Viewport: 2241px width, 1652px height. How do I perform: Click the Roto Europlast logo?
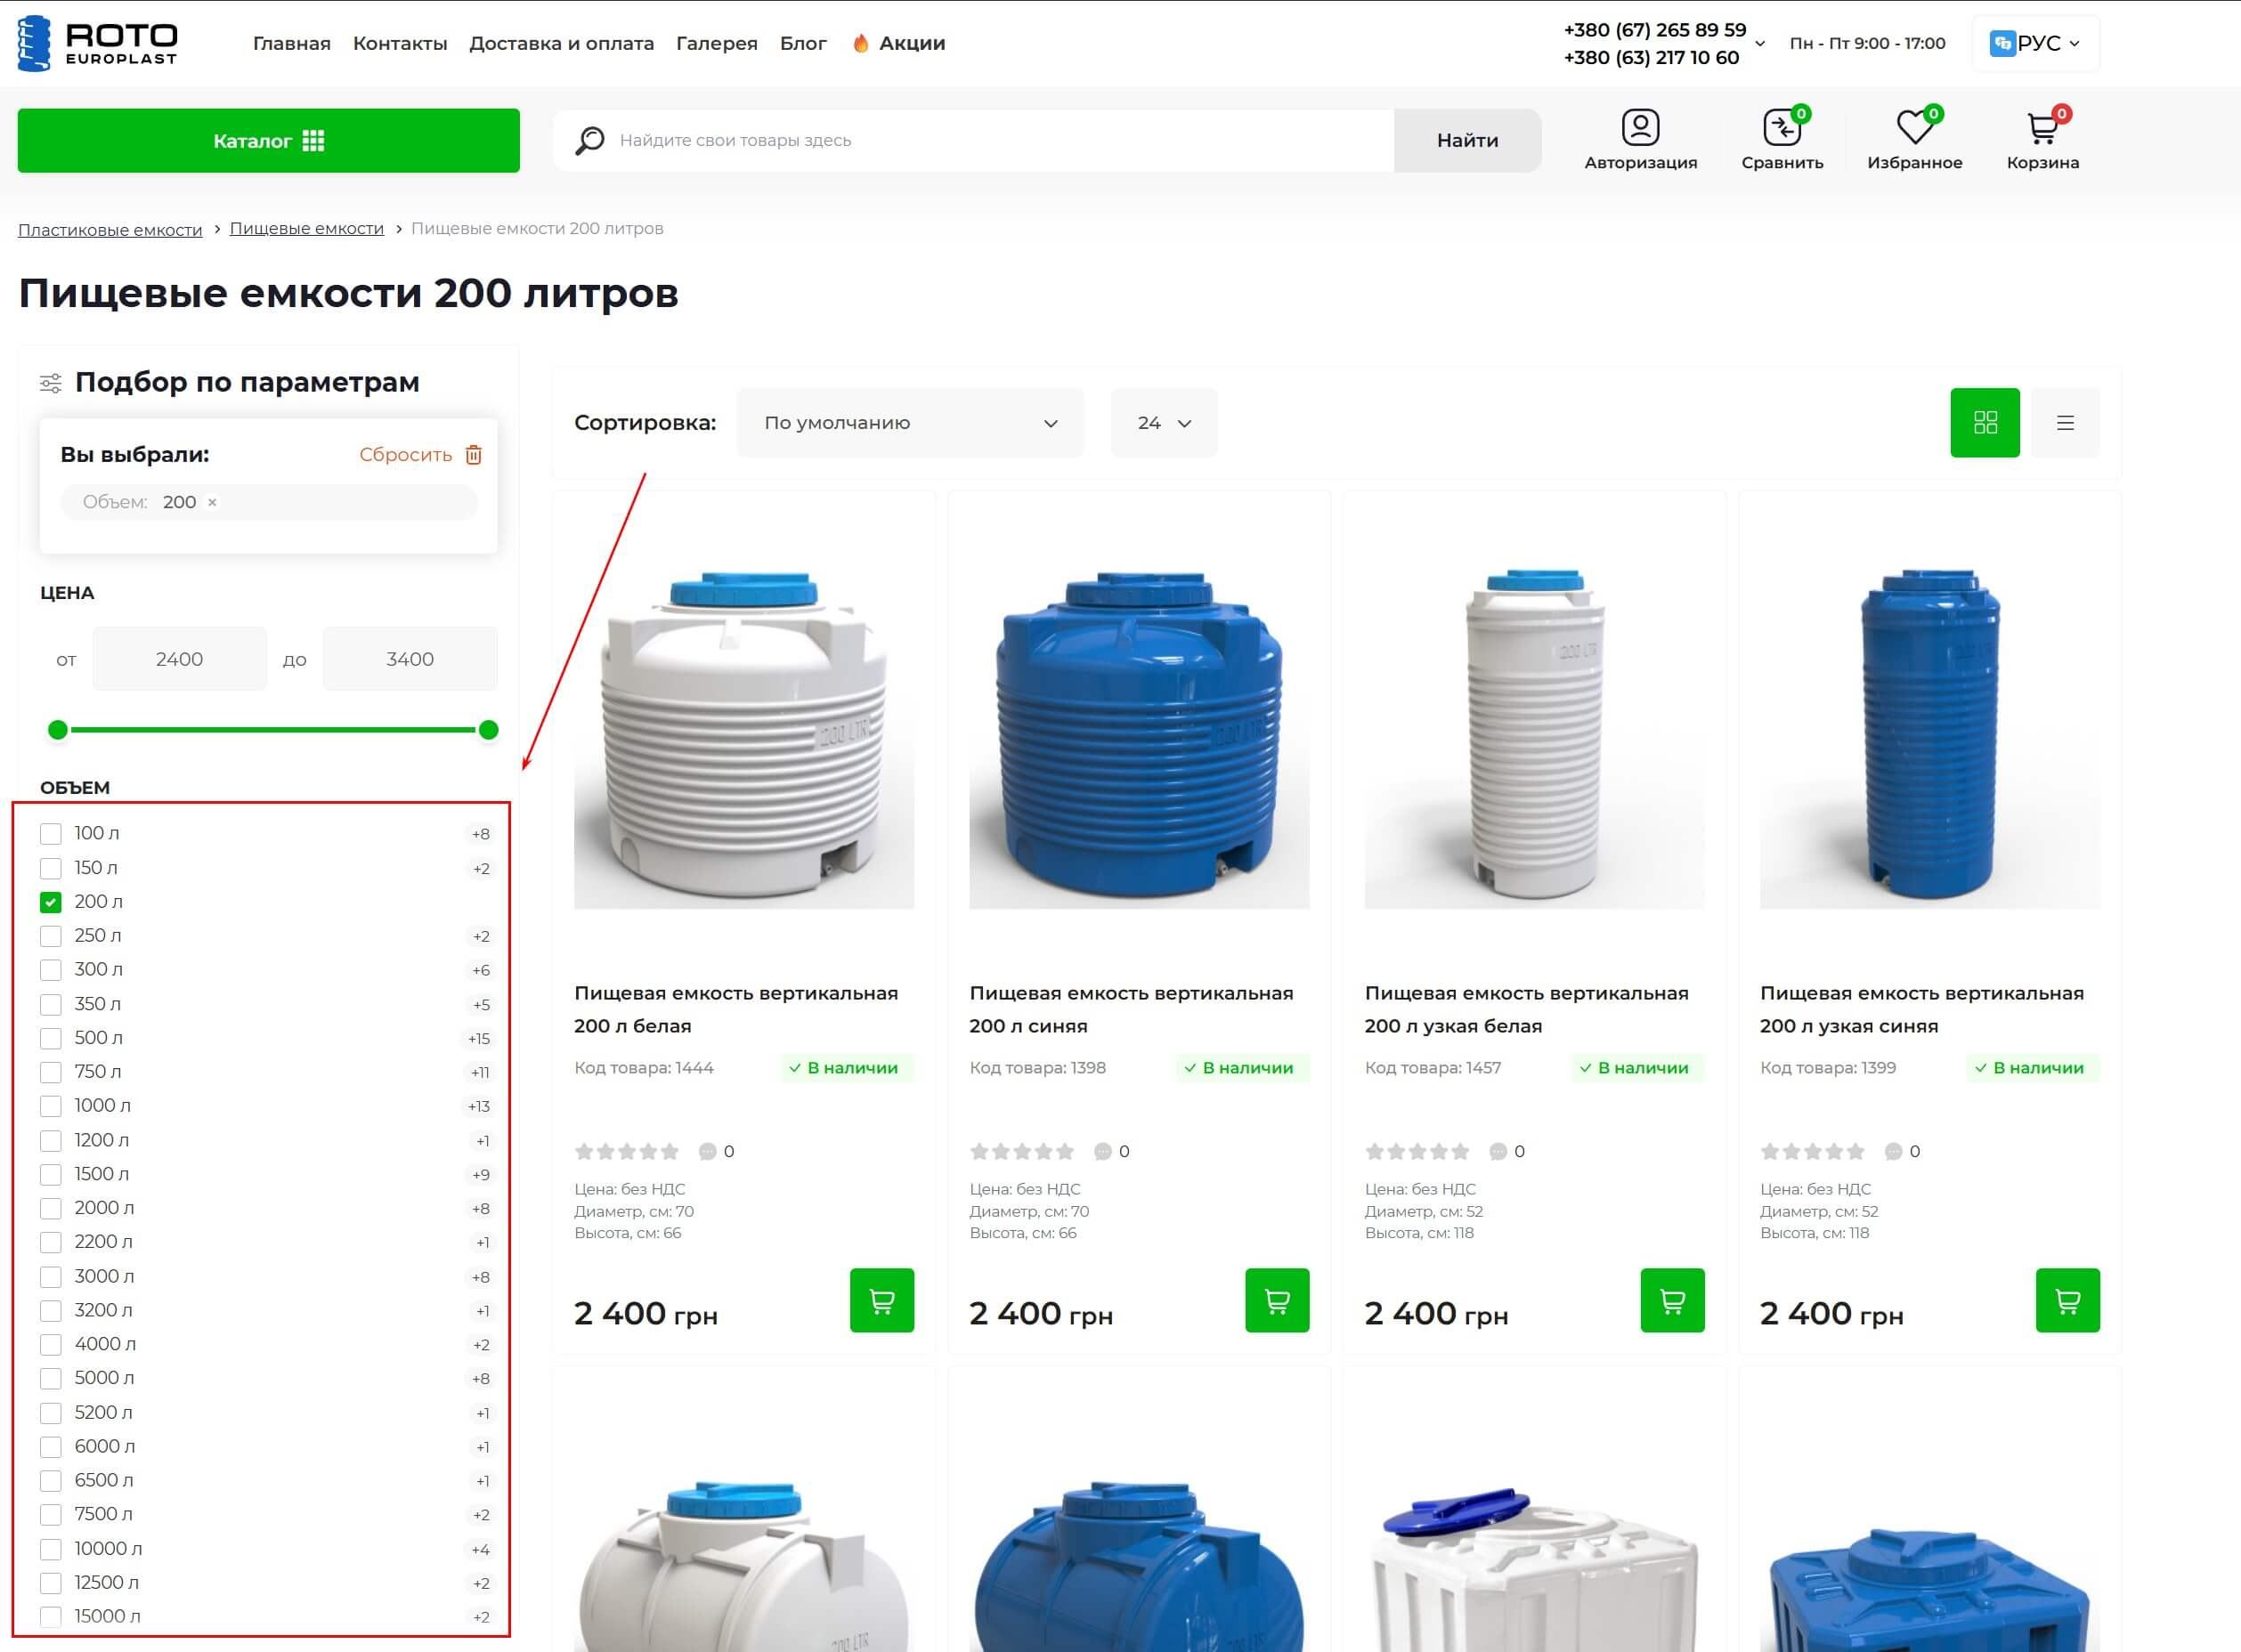[98, 43]
